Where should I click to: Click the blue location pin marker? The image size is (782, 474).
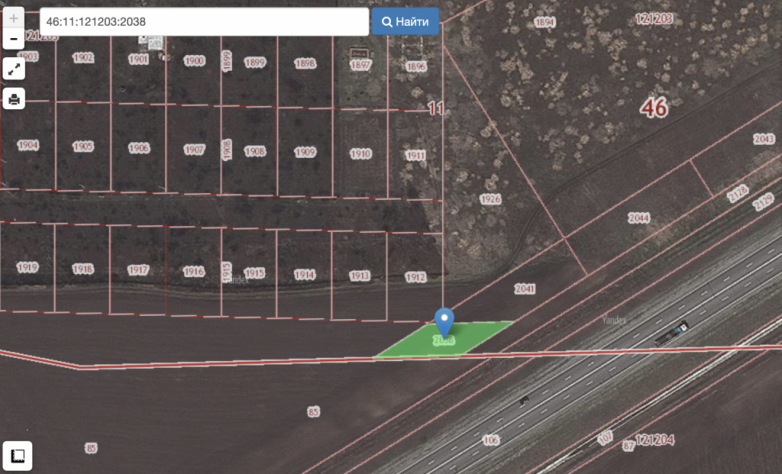tap(445, 322)
